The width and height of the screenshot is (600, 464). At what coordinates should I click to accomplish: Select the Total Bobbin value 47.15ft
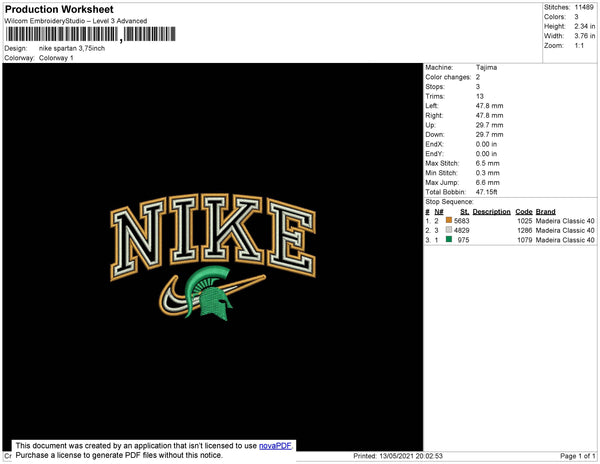point(486,192)
